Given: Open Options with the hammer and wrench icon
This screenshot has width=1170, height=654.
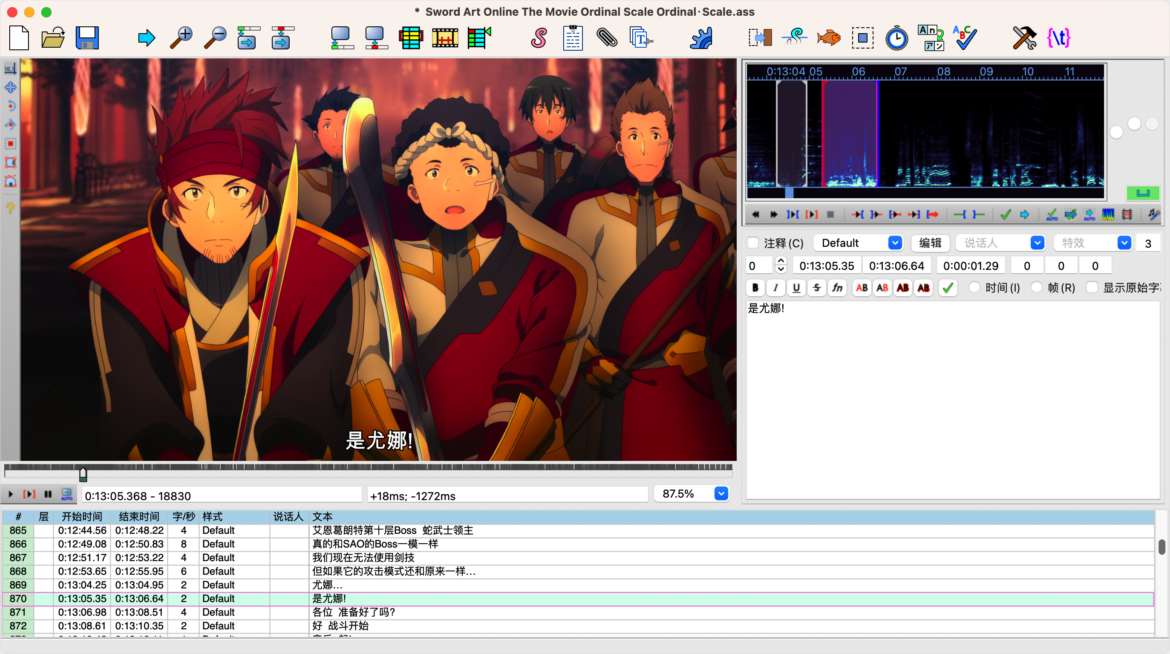Looking at the screenshot, I should point(1024,37).
